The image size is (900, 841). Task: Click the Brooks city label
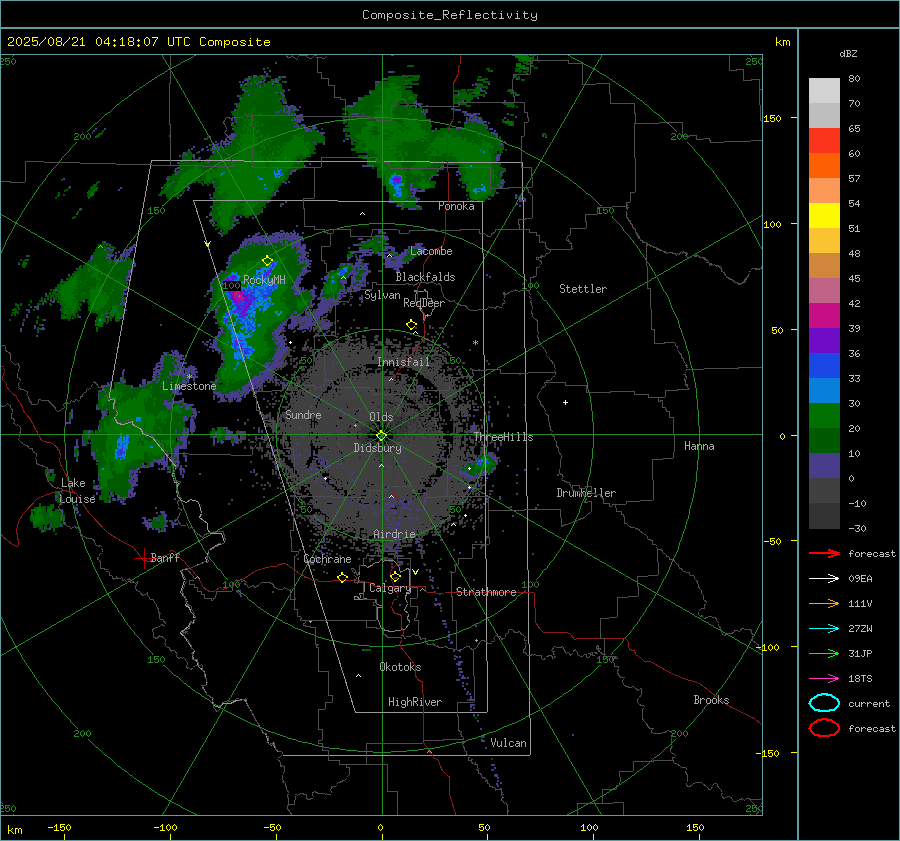tap(711, 700)
